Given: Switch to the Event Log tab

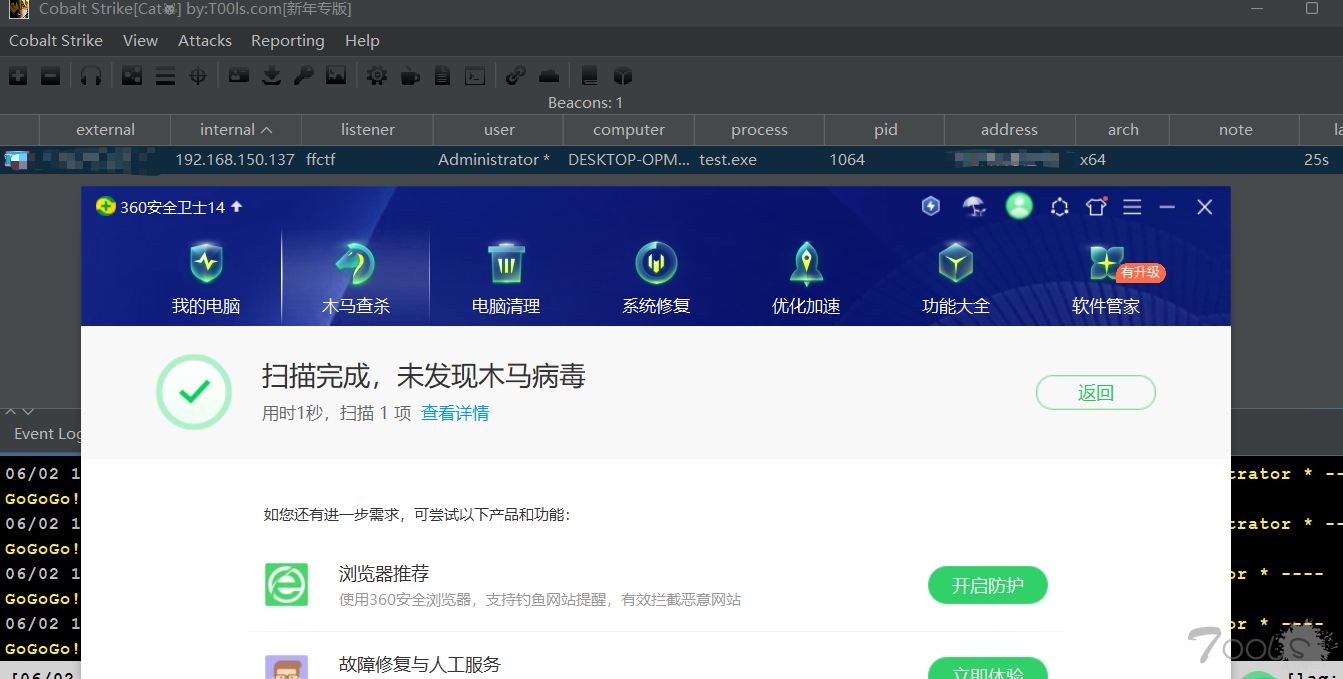Looking at the screenshot, I should [x=47, y=434].
